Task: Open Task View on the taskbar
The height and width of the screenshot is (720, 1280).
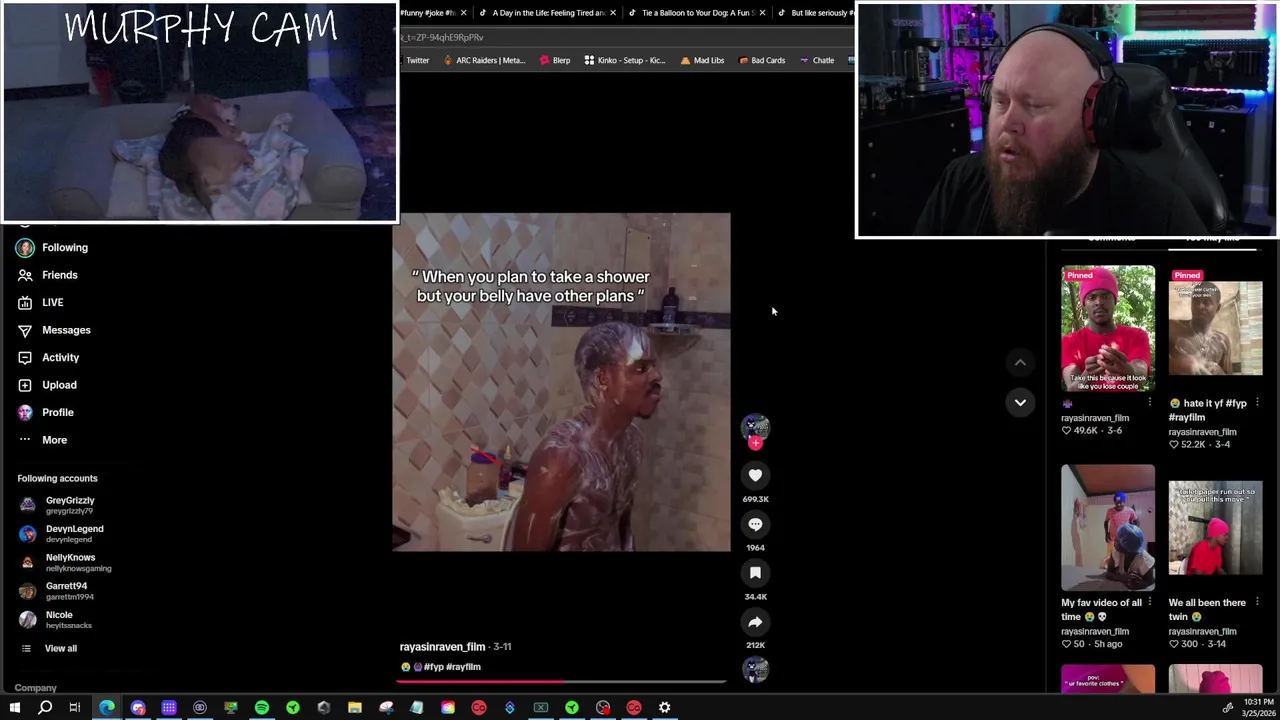Action: coord(75,708)
